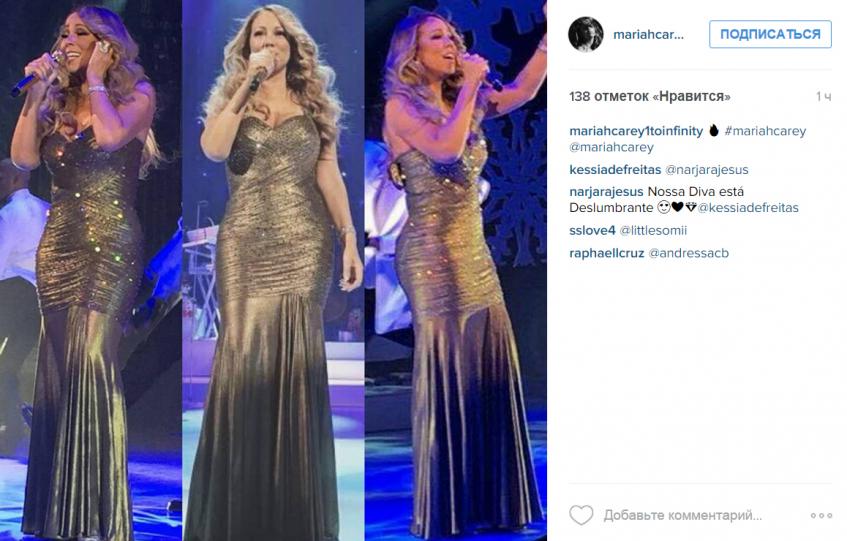Click the #mariahcarey hashtag
This screenshot has width=847, height=541.
765,131
